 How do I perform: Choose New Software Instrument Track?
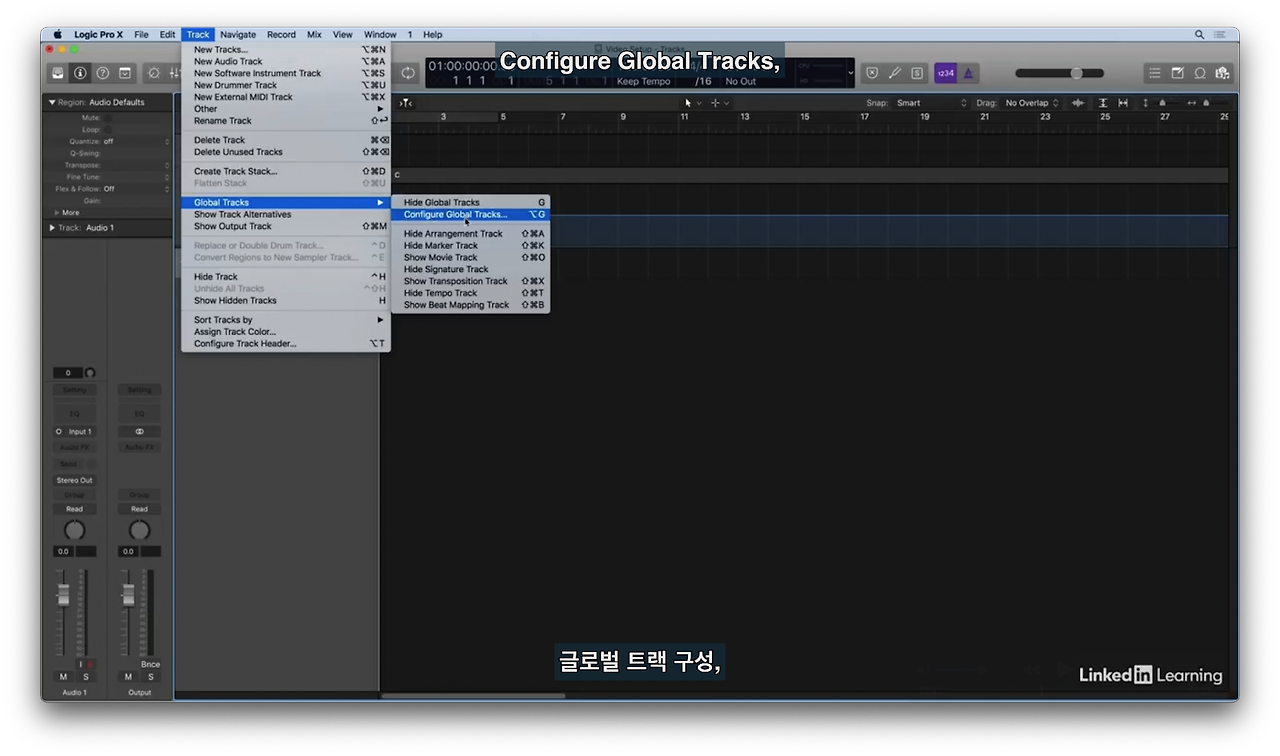coord(286,73)
